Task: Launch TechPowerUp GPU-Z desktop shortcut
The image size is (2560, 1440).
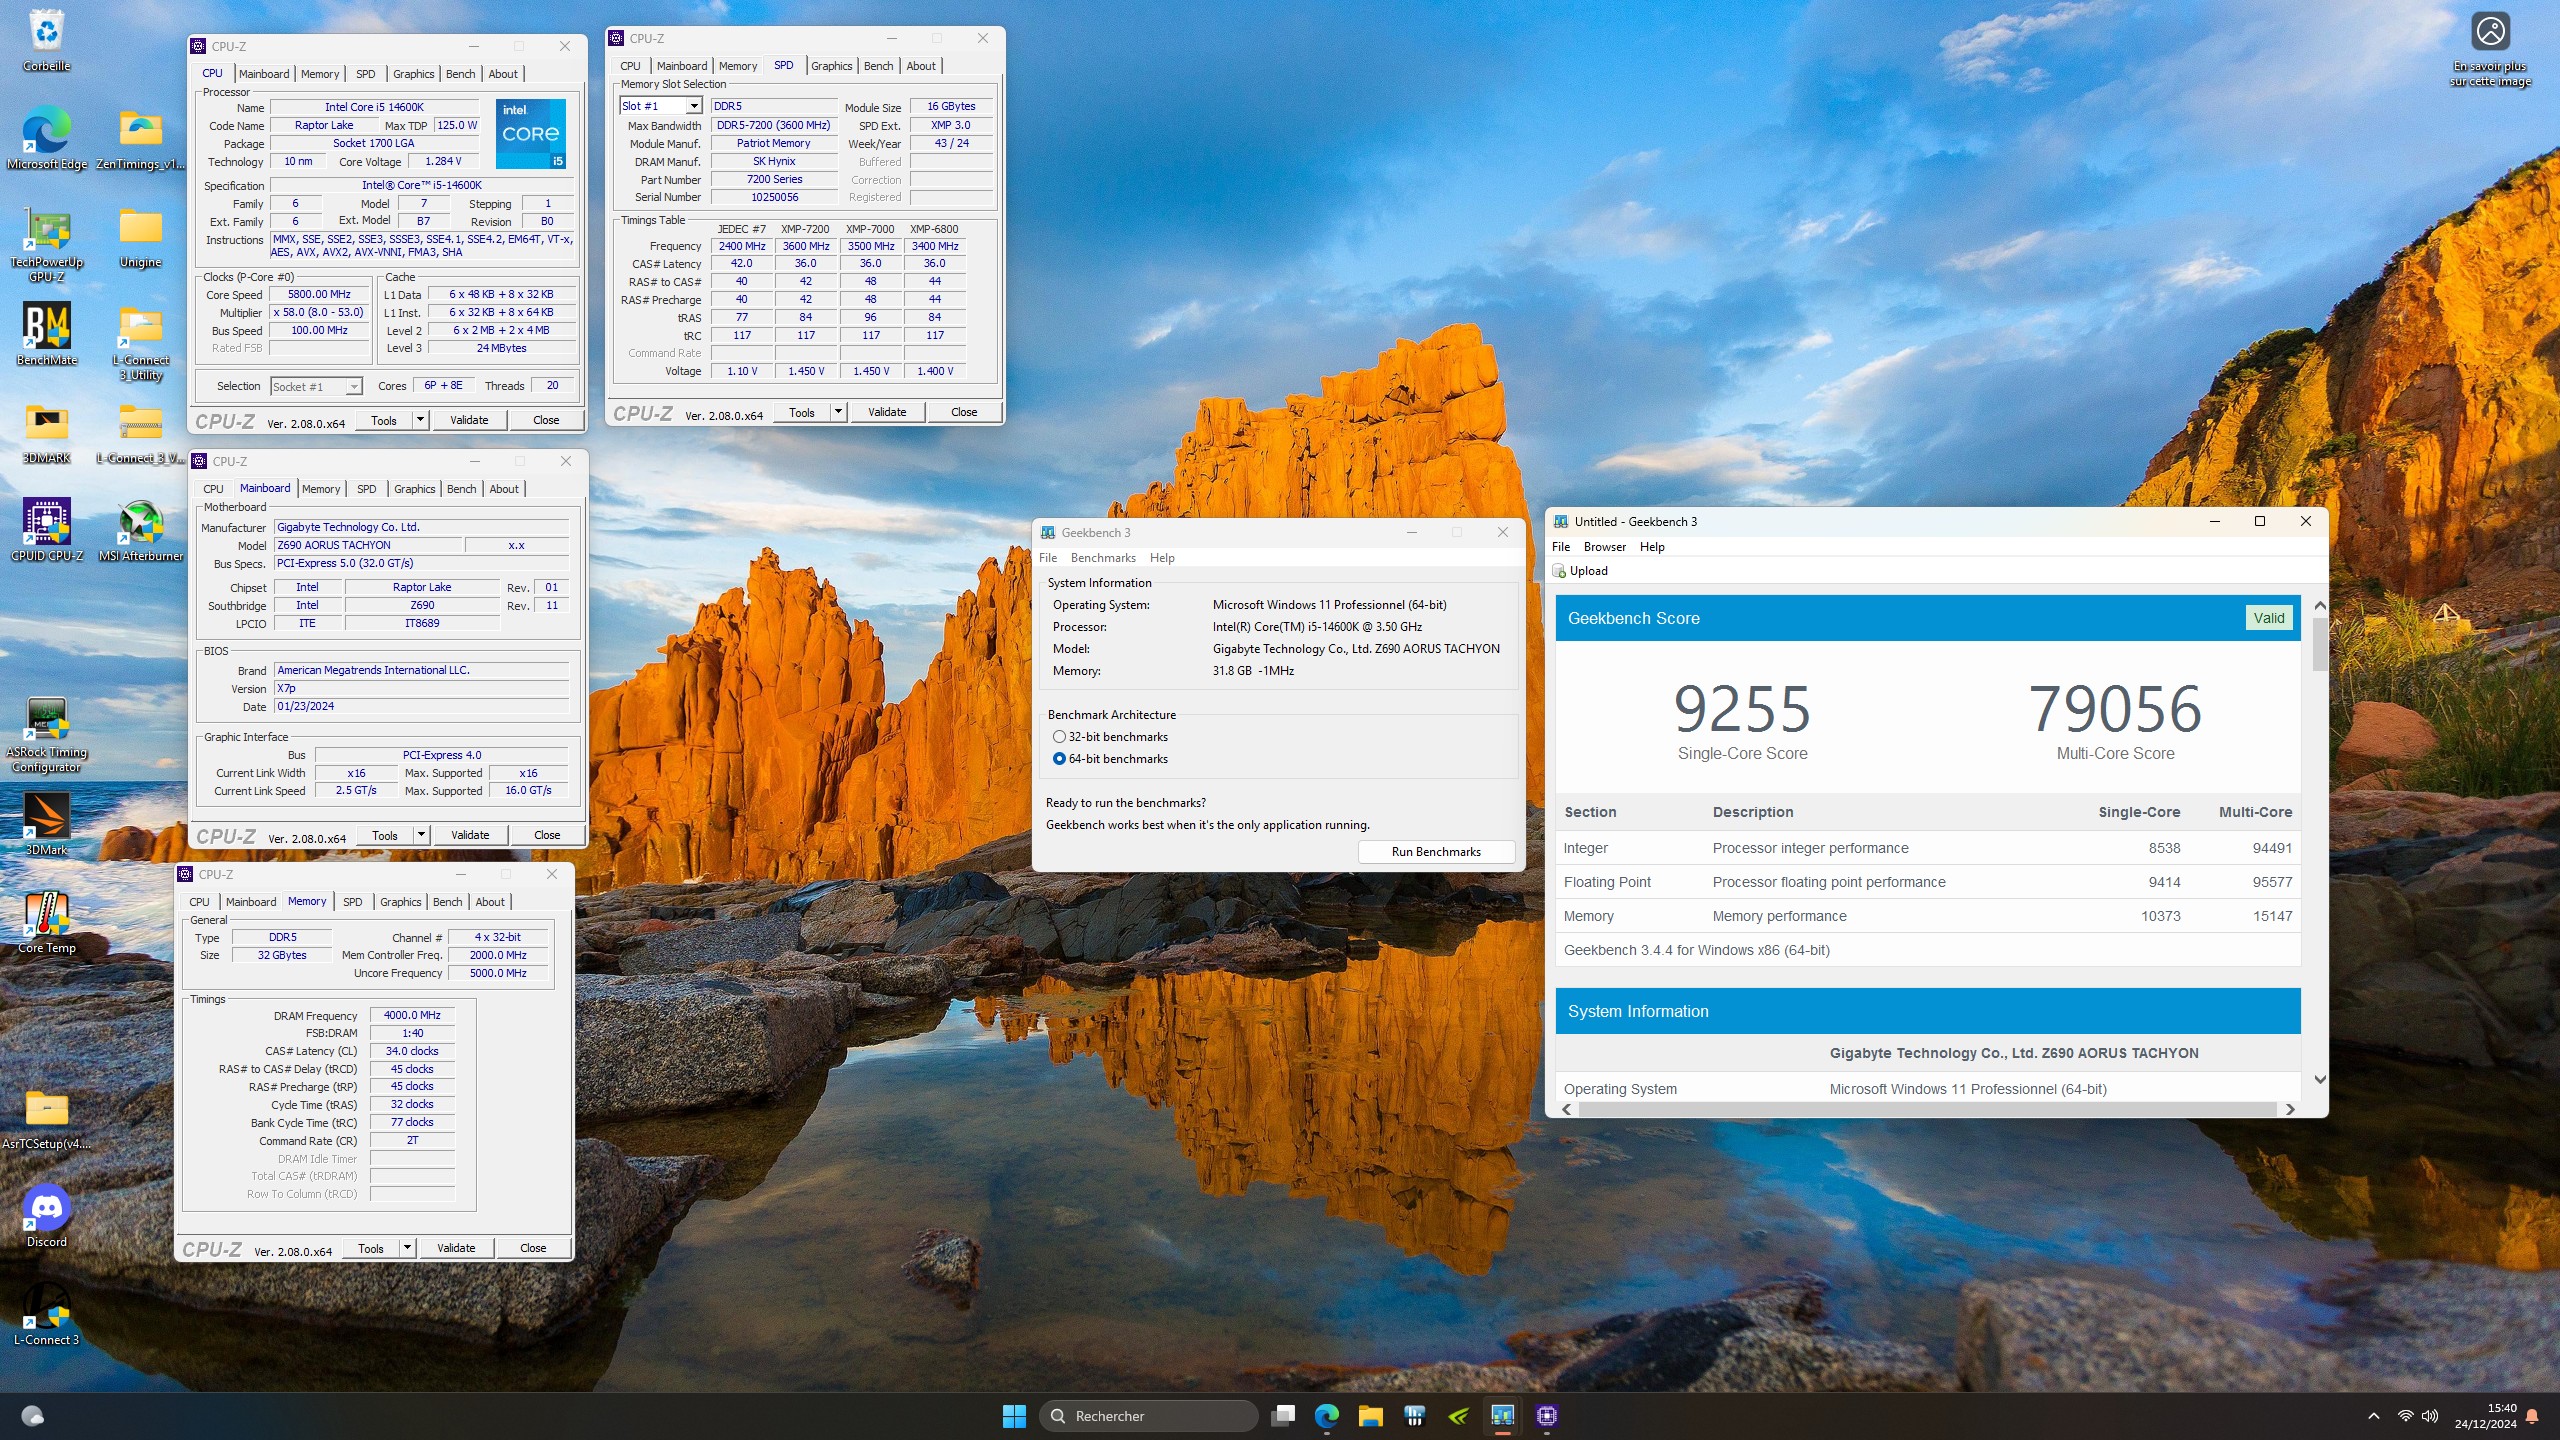Action: [47, 243]
